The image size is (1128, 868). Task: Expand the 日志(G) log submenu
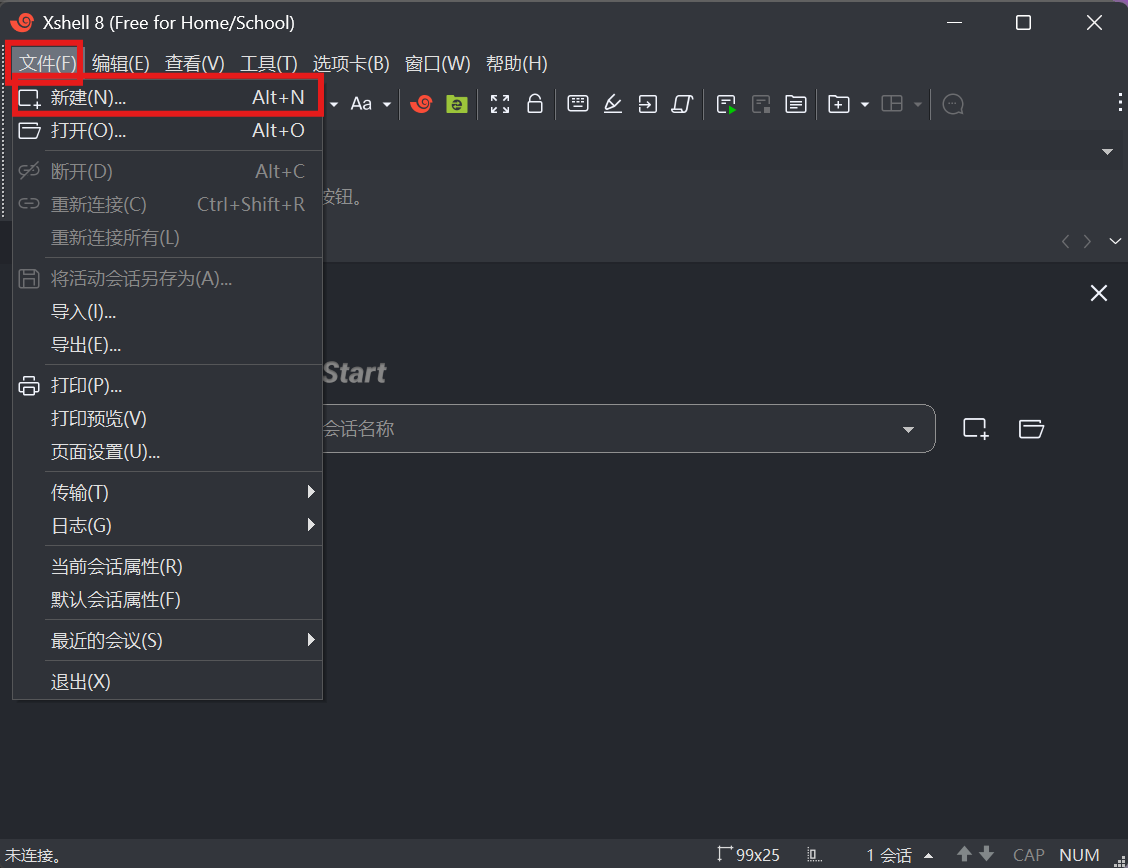point(167,526)
